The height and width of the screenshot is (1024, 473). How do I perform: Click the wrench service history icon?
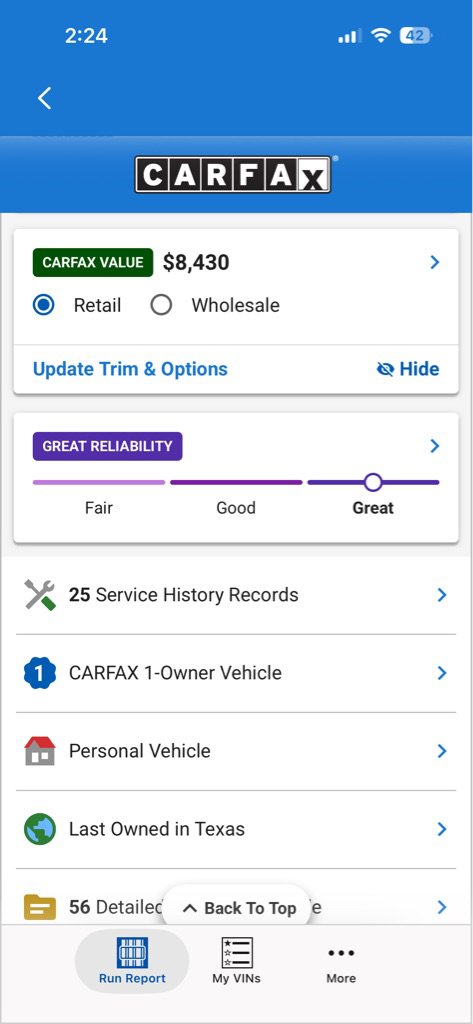40,595
